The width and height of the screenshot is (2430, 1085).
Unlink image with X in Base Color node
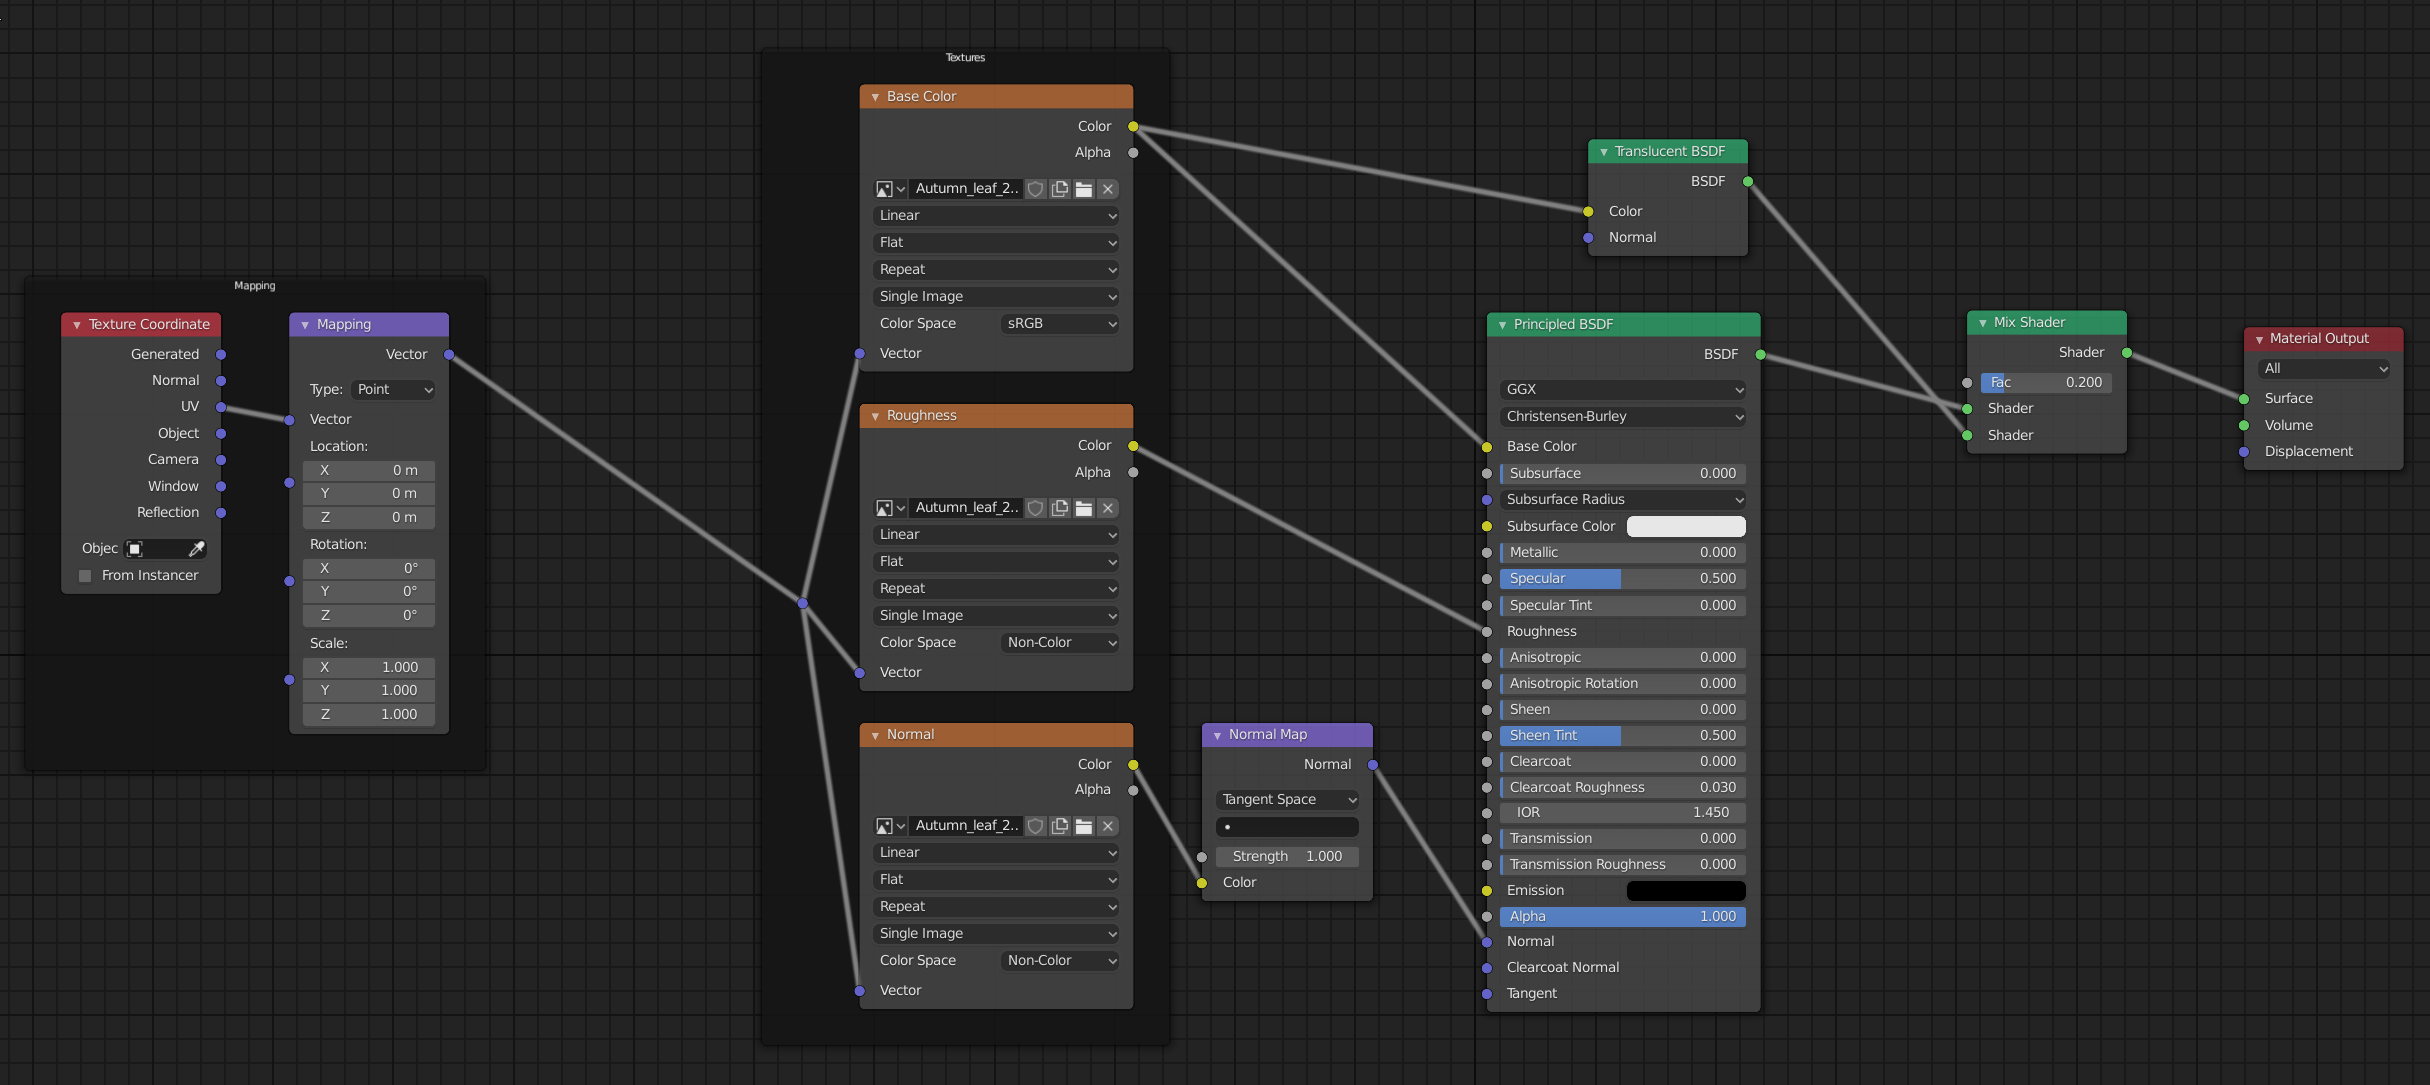coord(1108,189)
